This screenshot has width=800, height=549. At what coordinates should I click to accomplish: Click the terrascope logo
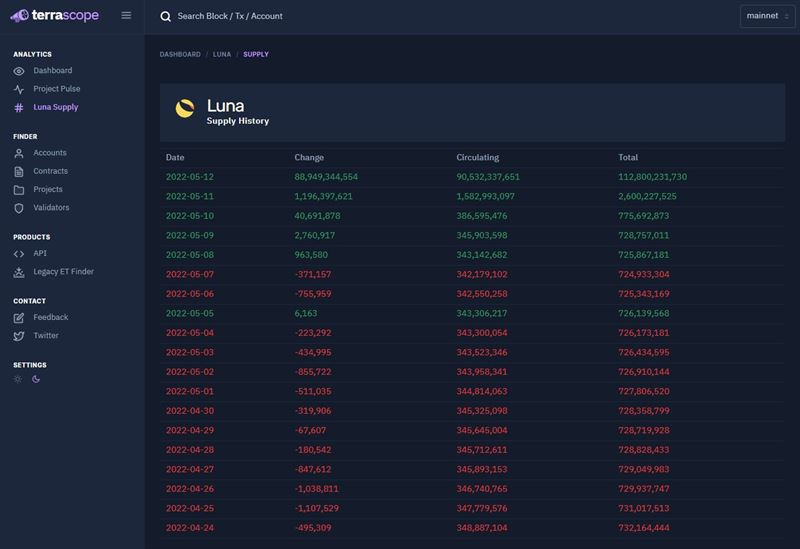pyautogui.click(x=55, y=16)
